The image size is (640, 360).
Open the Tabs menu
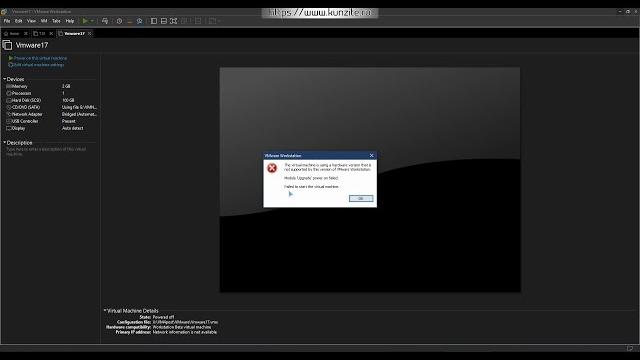[x=56, y=21]
